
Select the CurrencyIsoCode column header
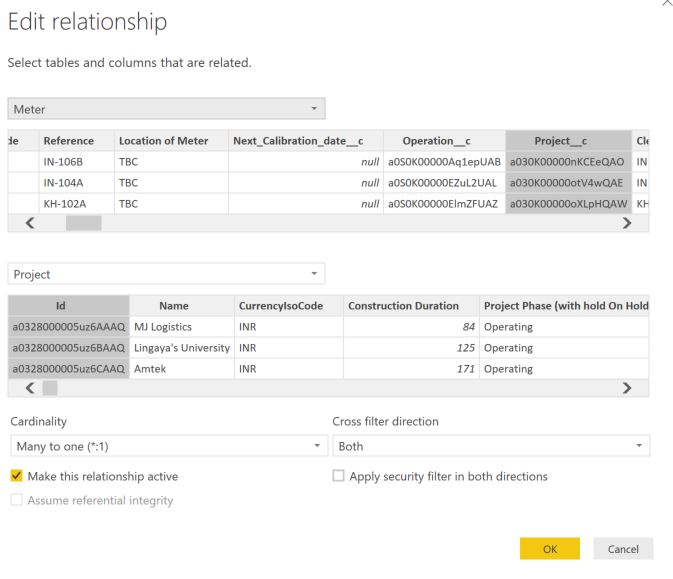[289, 306]
